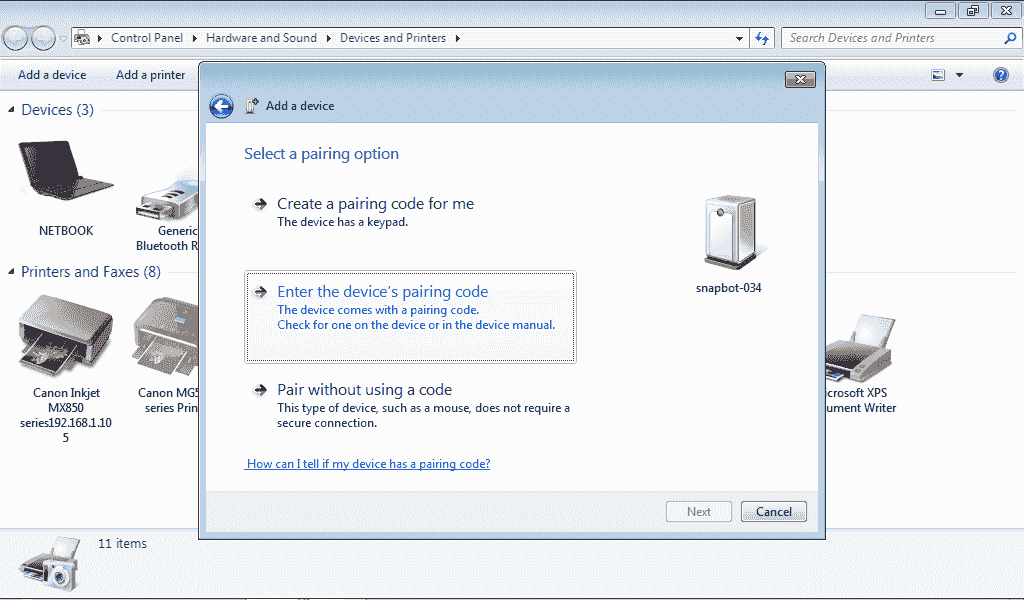
Task: Choose Enter the device's pairing code option
Action: (x=410, y=317)
